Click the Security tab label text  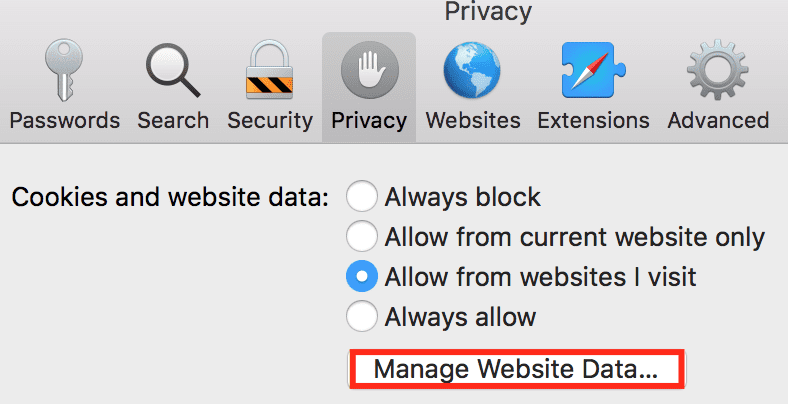click(x=269, y=120)
